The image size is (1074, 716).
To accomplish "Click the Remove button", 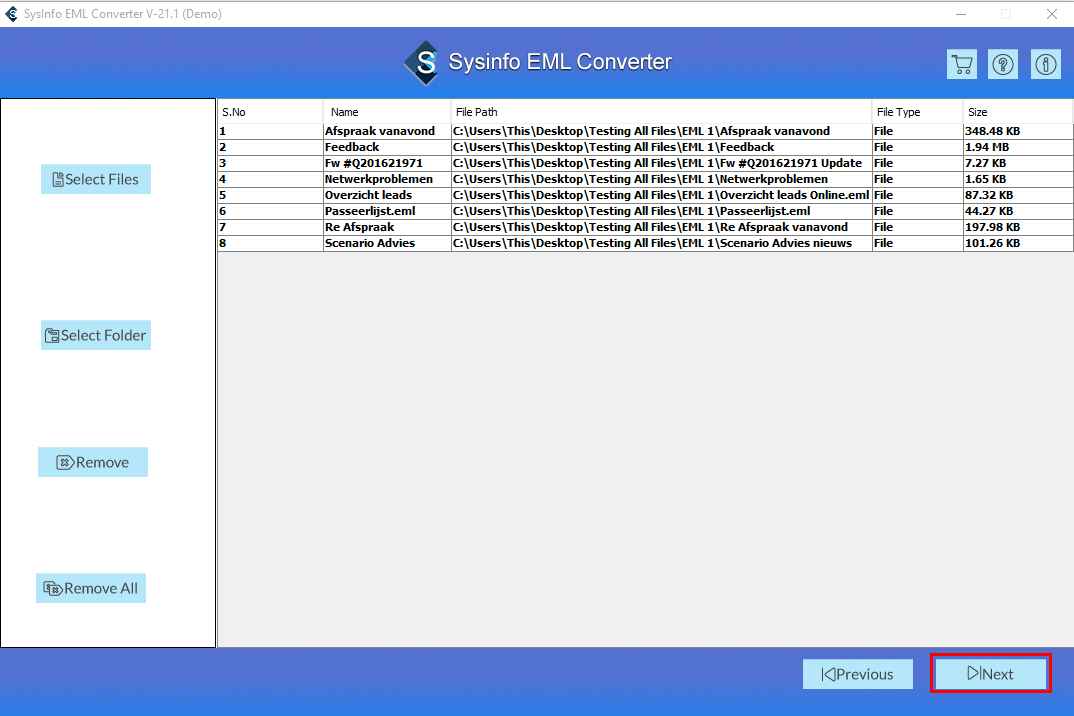I will tap(92, 462).
